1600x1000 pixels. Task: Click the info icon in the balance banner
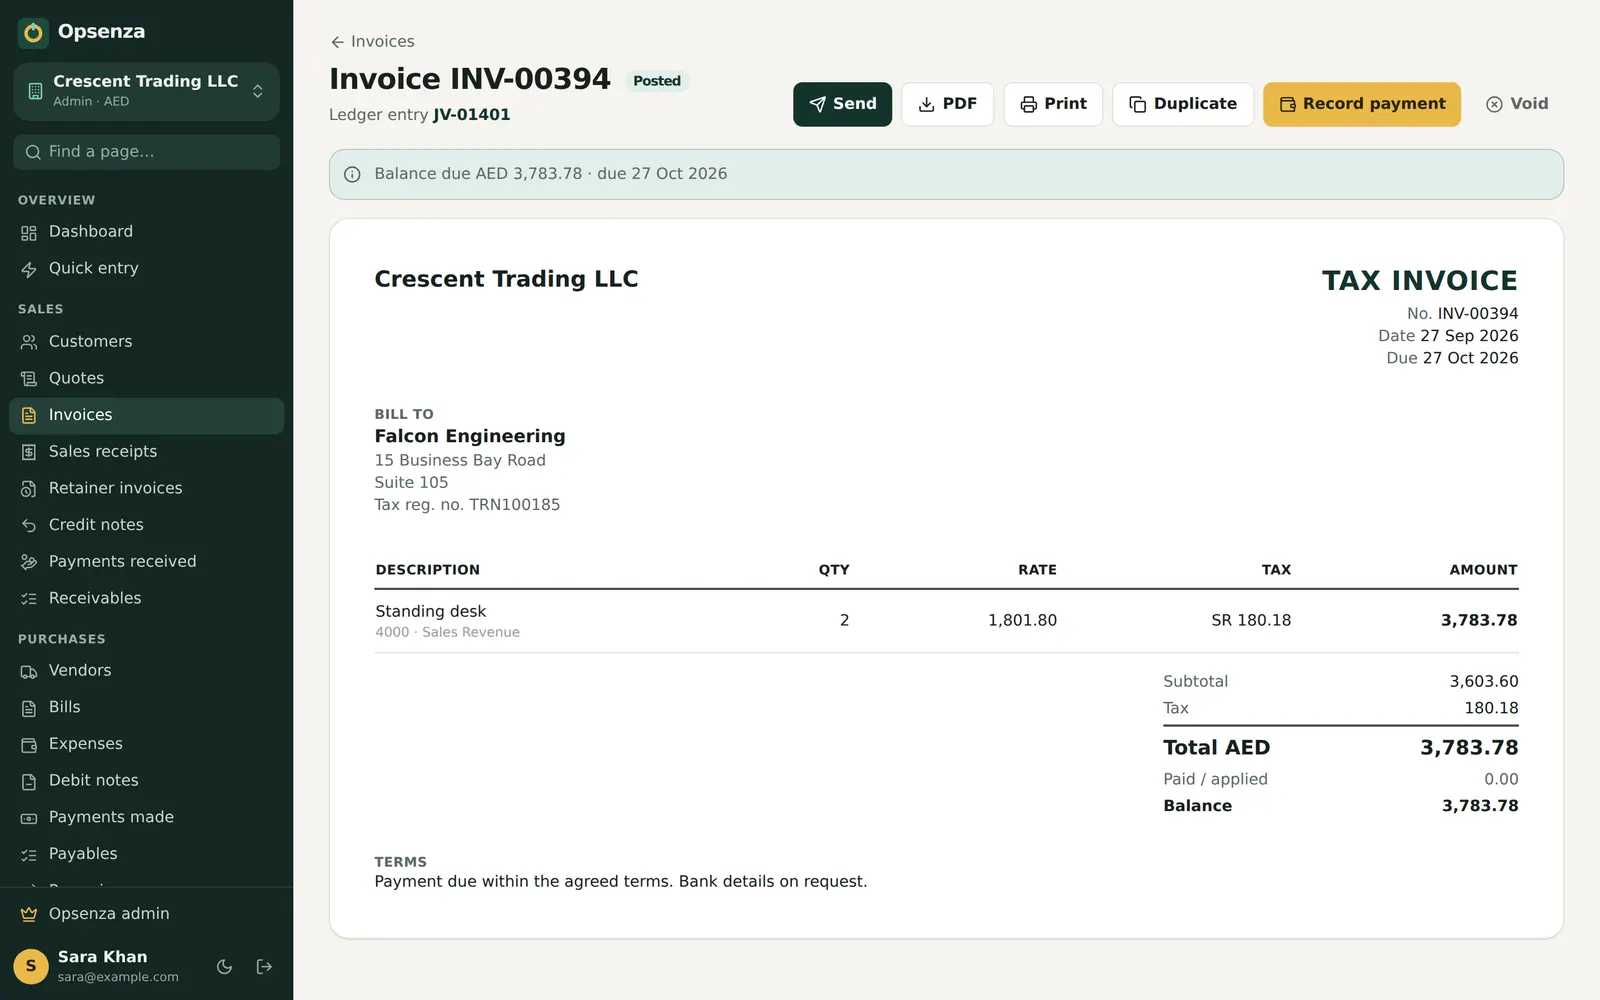352,174
